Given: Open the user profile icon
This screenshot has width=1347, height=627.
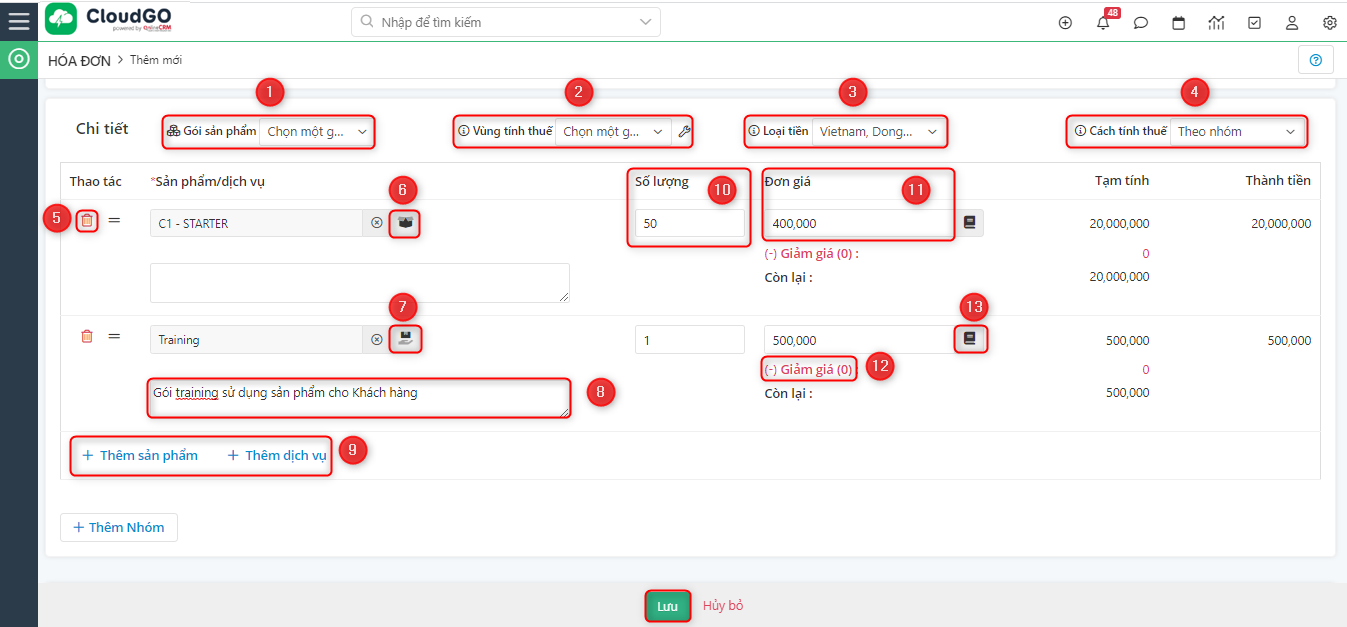Looking at the screenshot, I should 1292,23.
